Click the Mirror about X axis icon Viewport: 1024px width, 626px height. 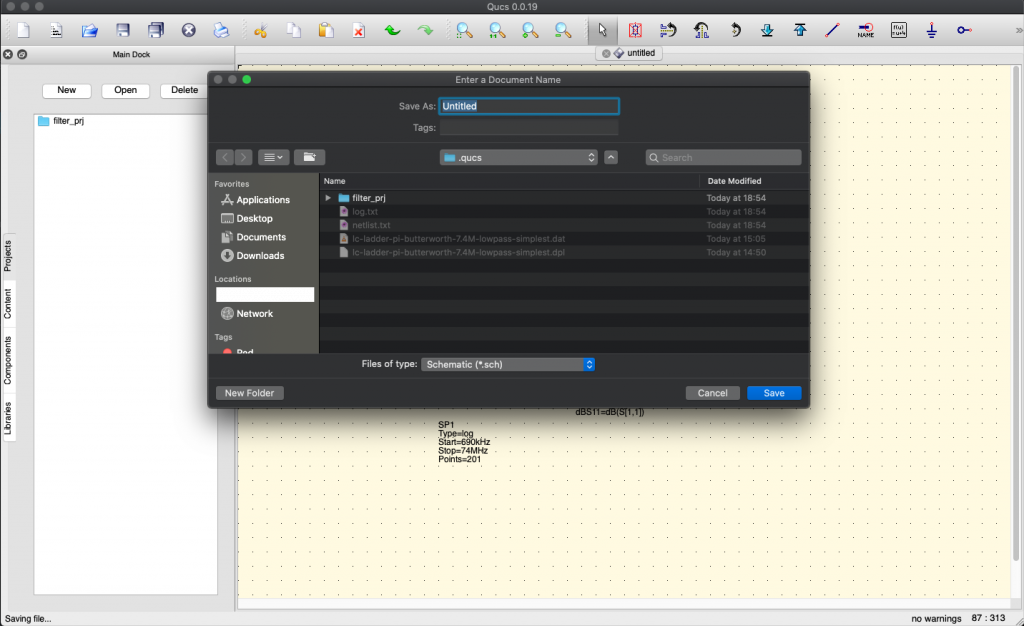point(668,30)
